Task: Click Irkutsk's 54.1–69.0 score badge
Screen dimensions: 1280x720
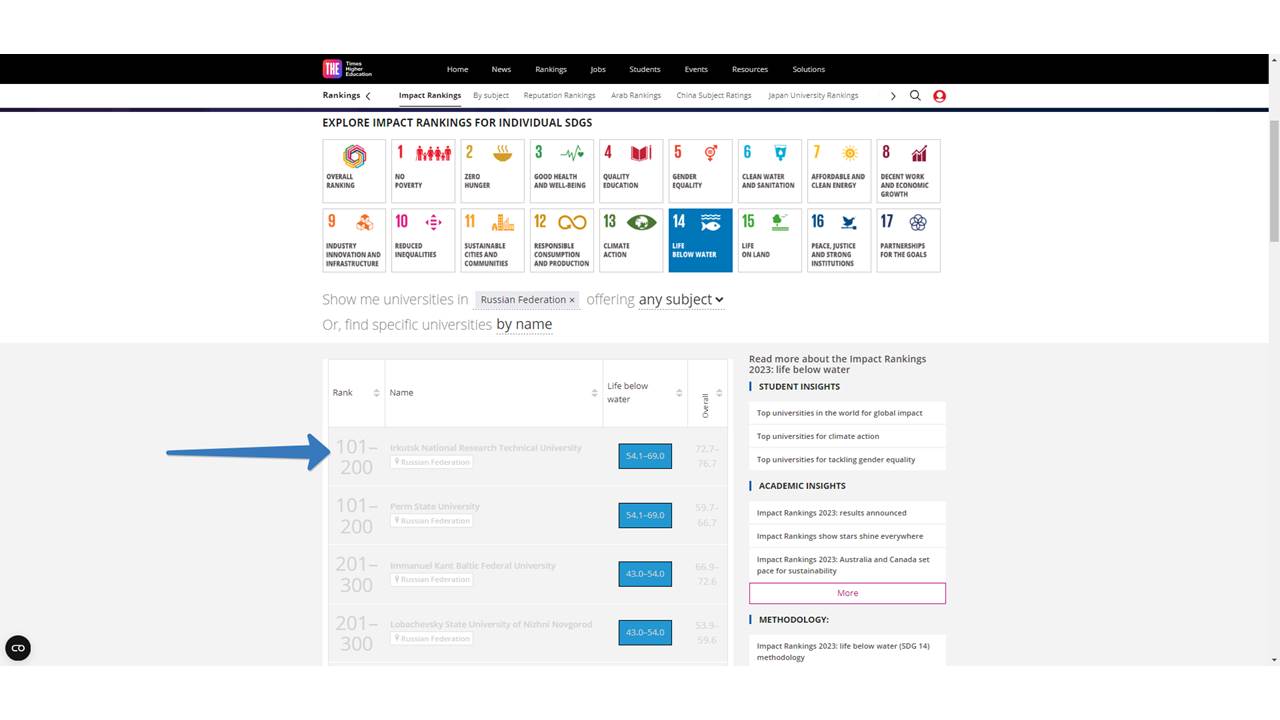Action: point(645,457)
